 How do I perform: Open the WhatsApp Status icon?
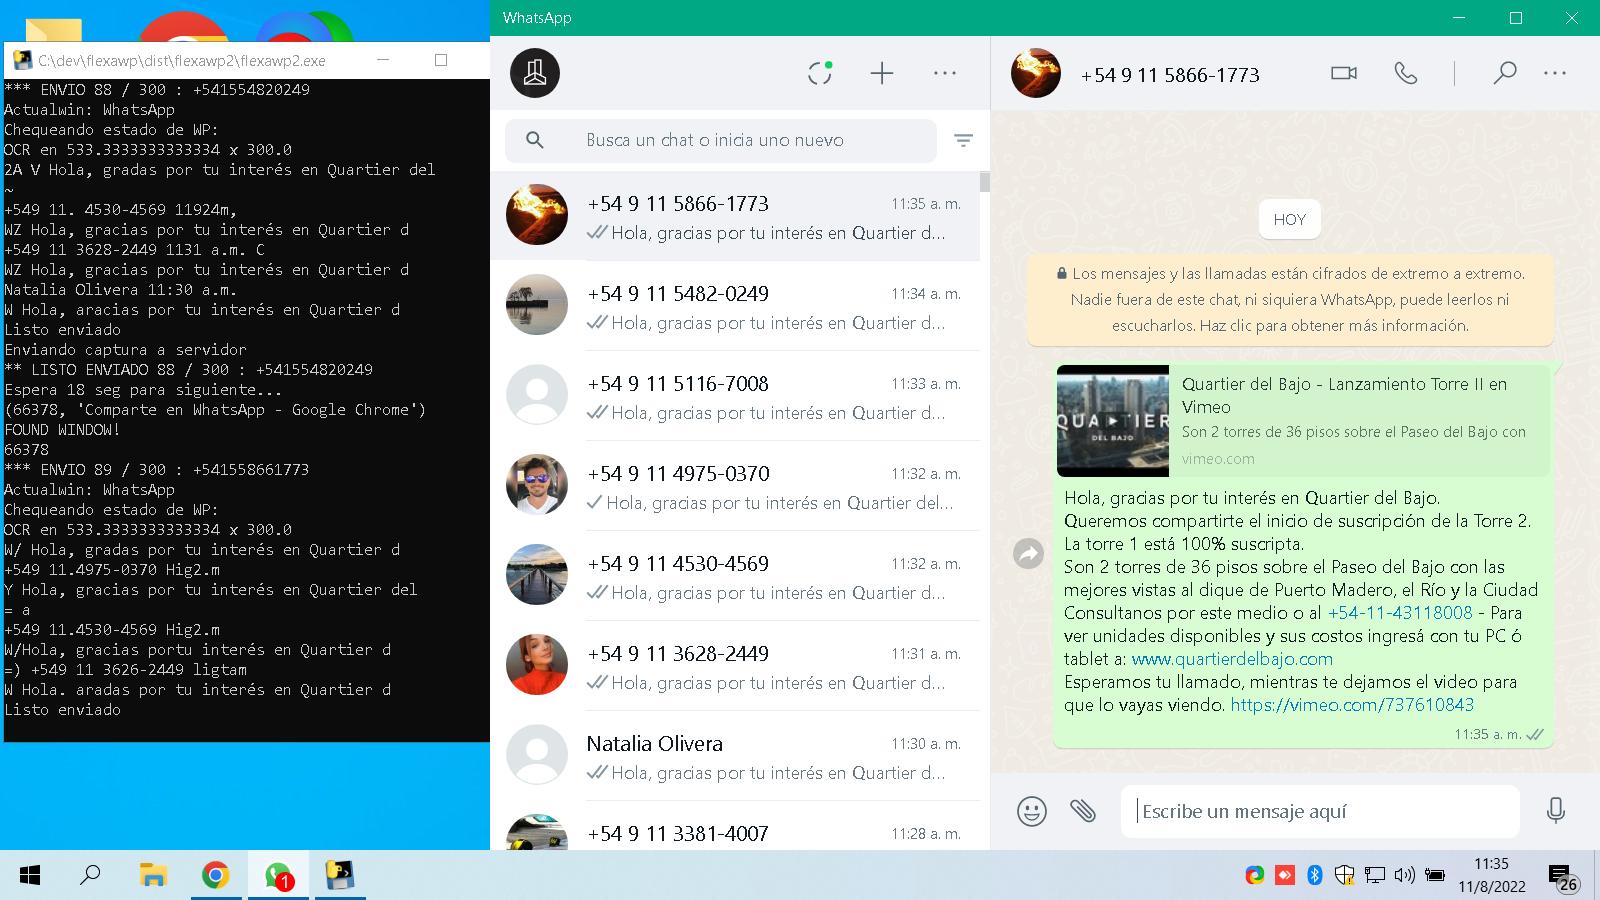click(820, 73)
